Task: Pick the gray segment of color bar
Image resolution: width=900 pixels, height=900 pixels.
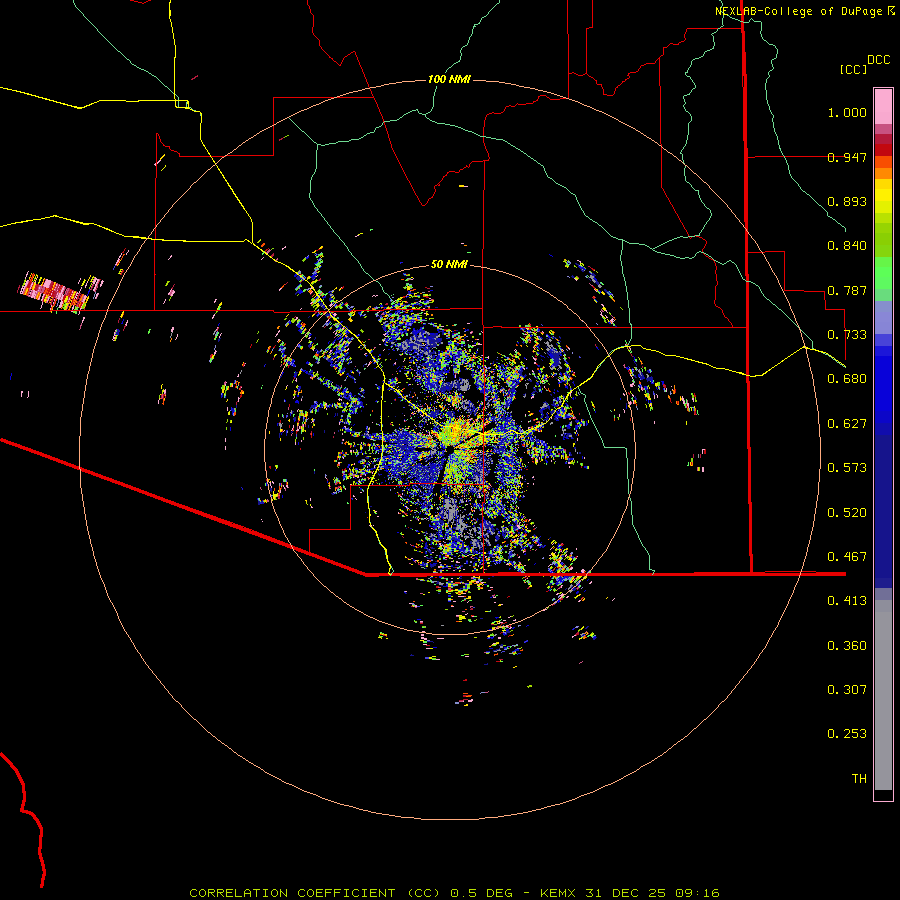Action: pyautogui.click(x=883, y=695)
